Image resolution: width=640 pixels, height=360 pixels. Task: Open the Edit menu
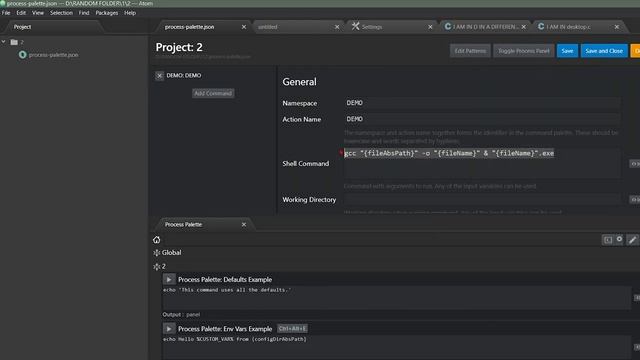tap(21, 13)
